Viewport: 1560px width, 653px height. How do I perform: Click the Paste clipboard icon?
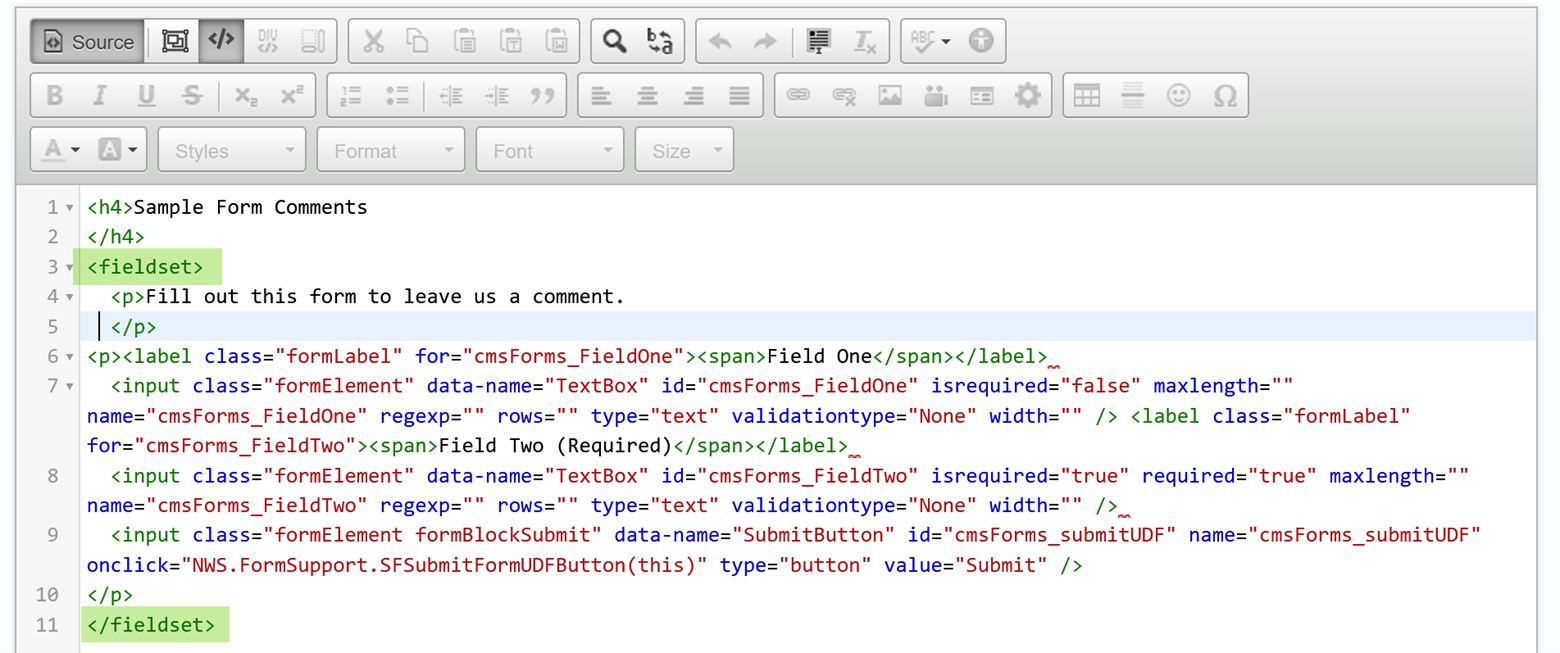point(464,42)
